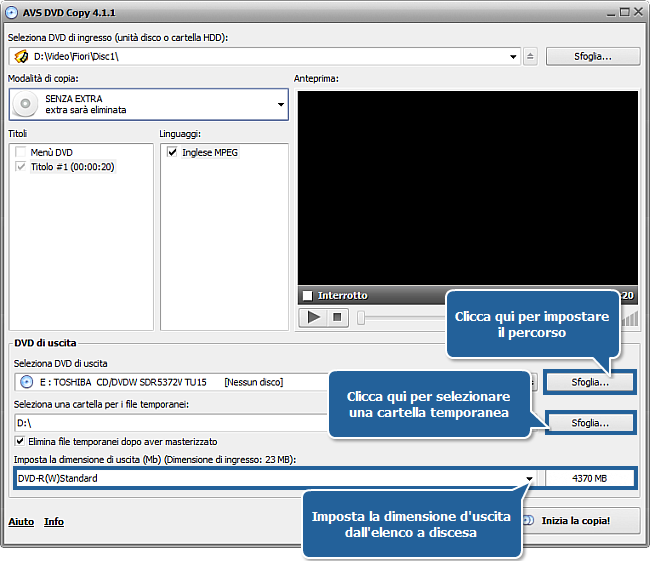Minimize the AVS DVD Copy window
The height and width of the screenshot is (561, 650).
click(611, 13)
